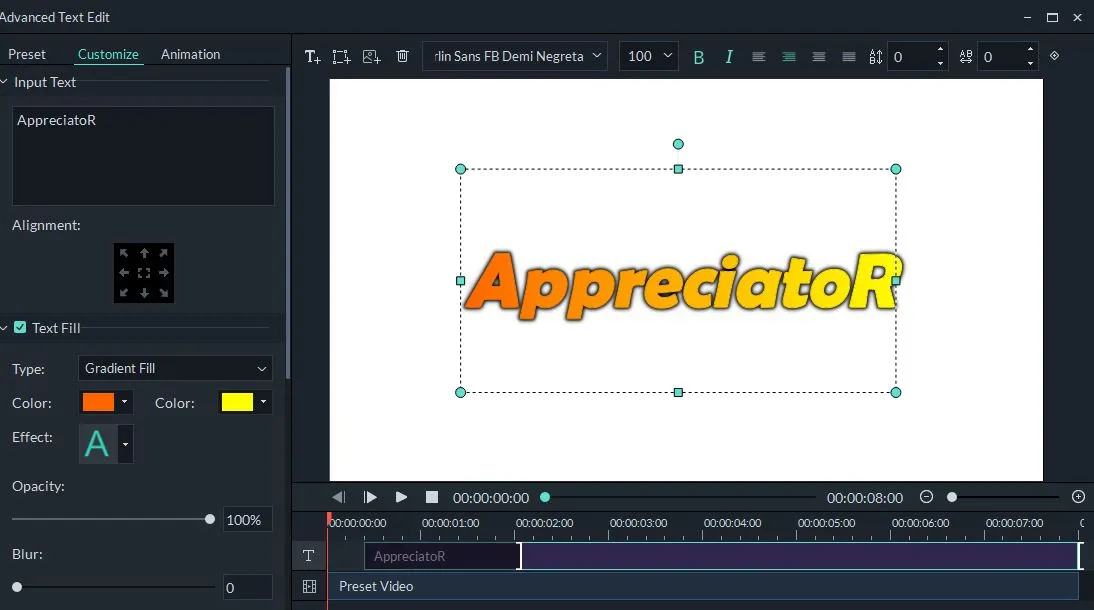Click the timeline zoom slider handle

coord(952,497)
